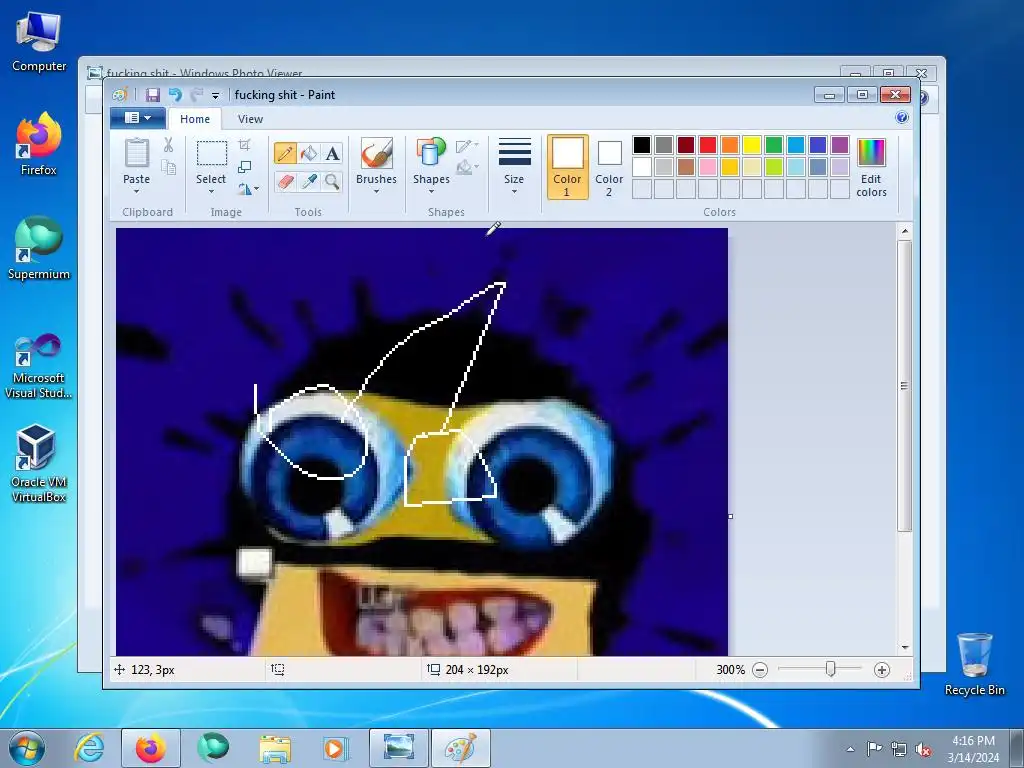Expand the Shapes dropdown arrow
This screenshot has width=1024, height=768.
[431, 191]
